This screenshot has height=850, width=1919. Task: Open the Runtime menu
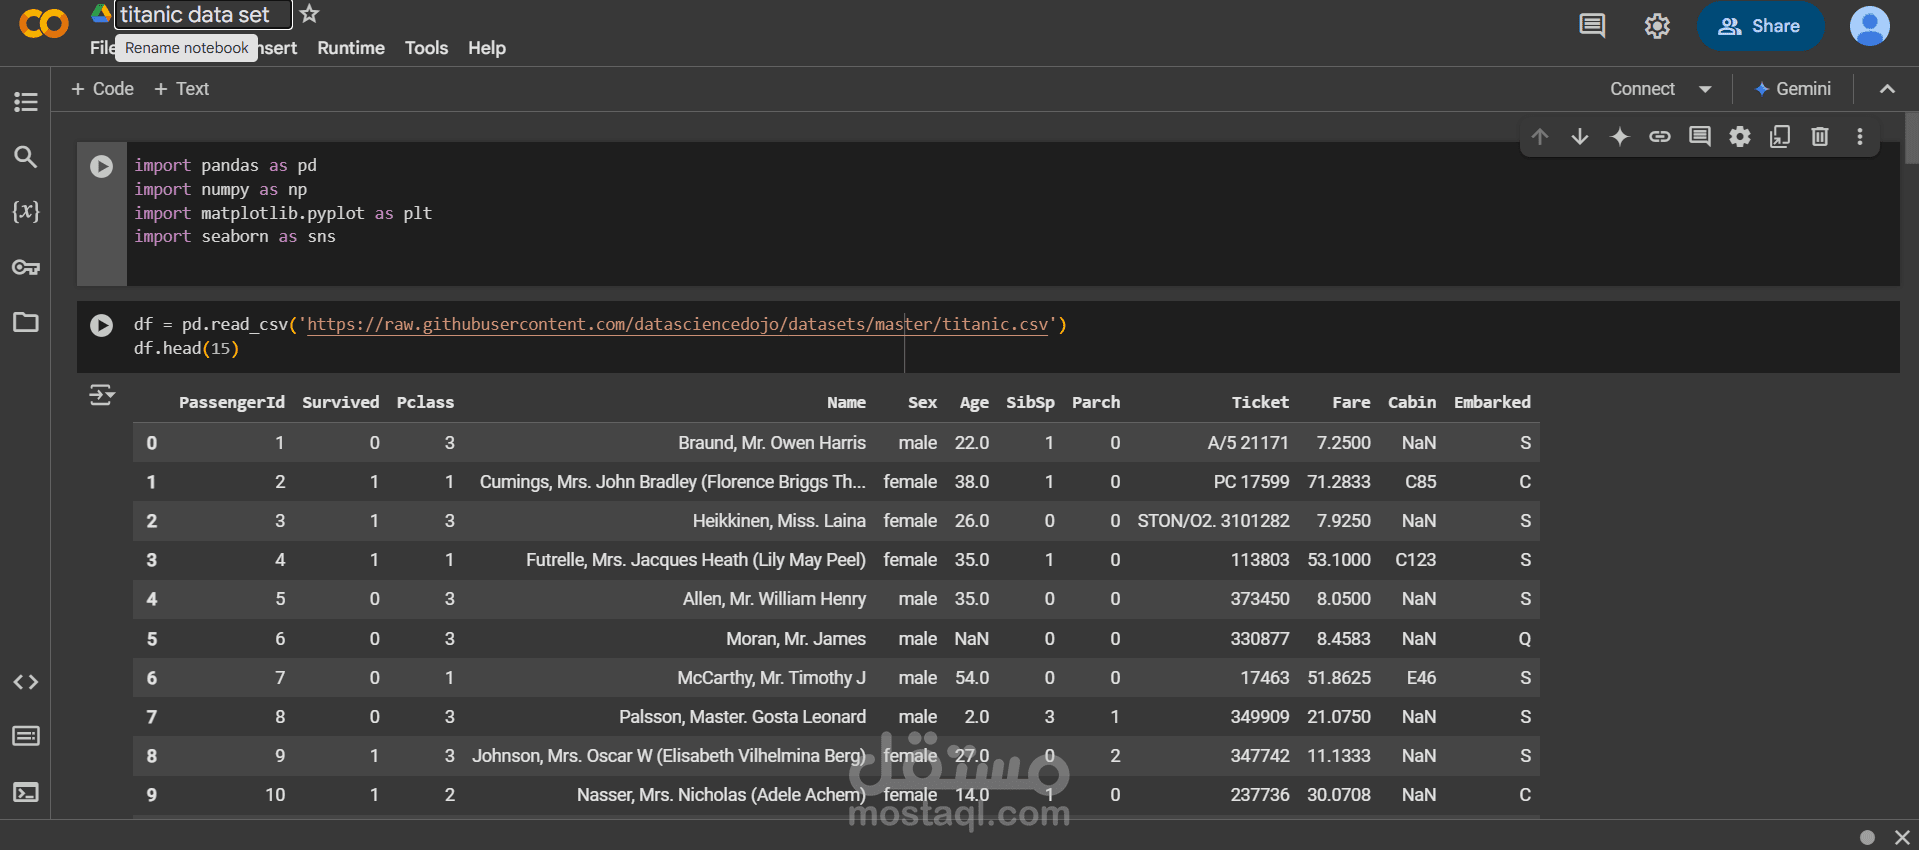[351, 48]
